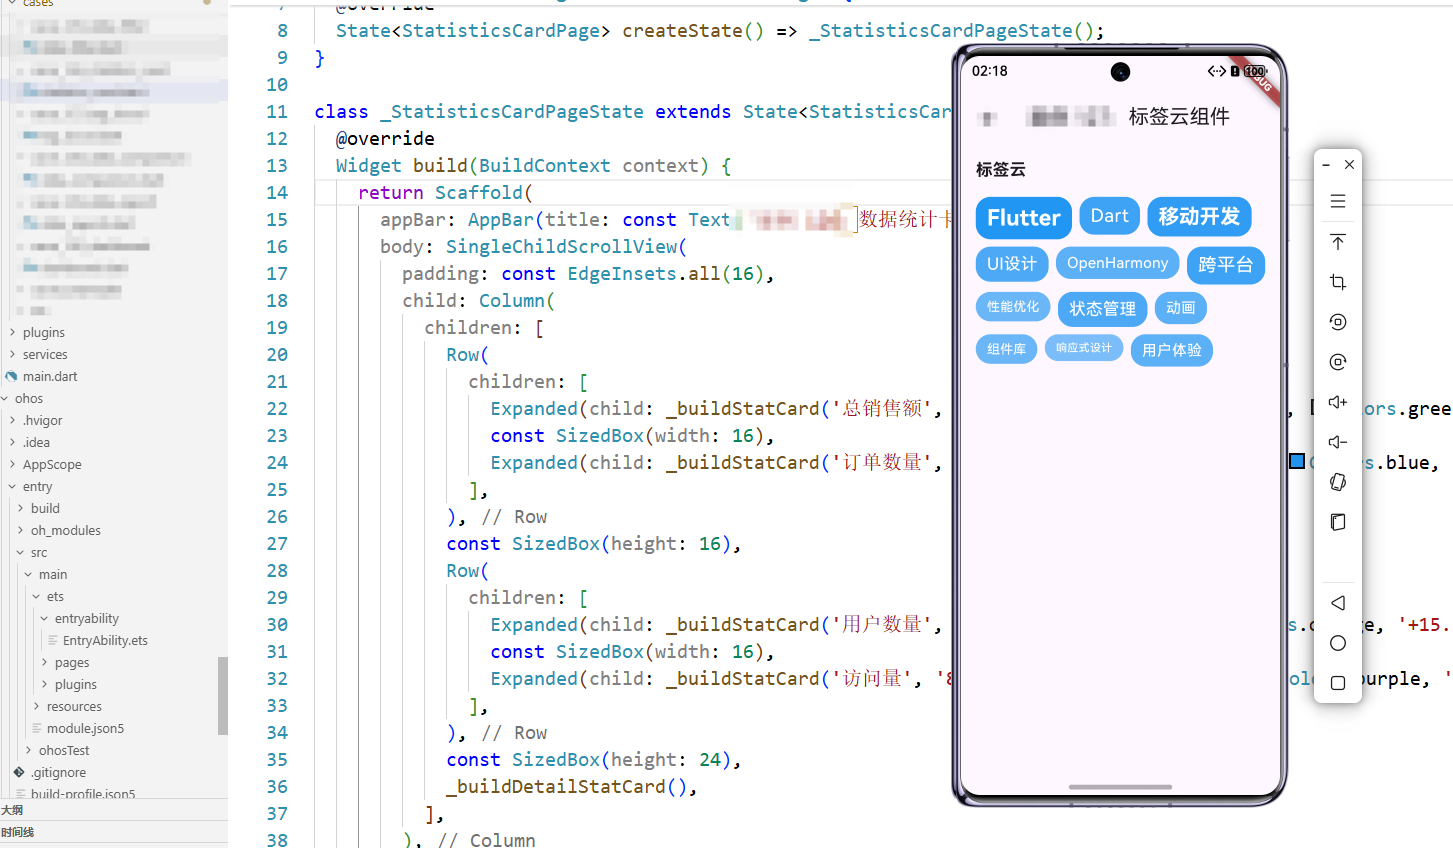Tap the OpenHarmony tag chip
This screenshot has width=1453, height=848.
click(1117, 263)
